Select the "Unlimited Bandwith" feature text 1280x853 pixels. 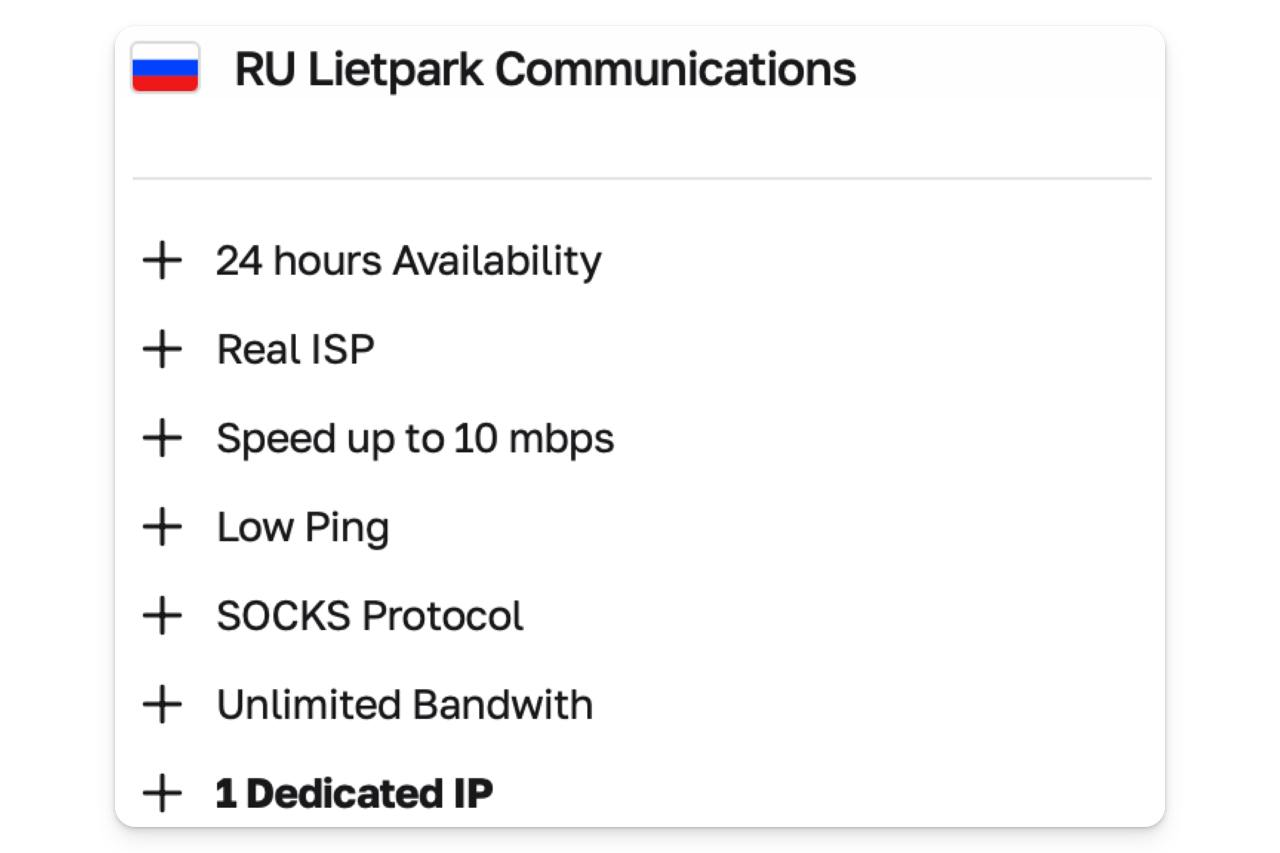click(404, 705)
